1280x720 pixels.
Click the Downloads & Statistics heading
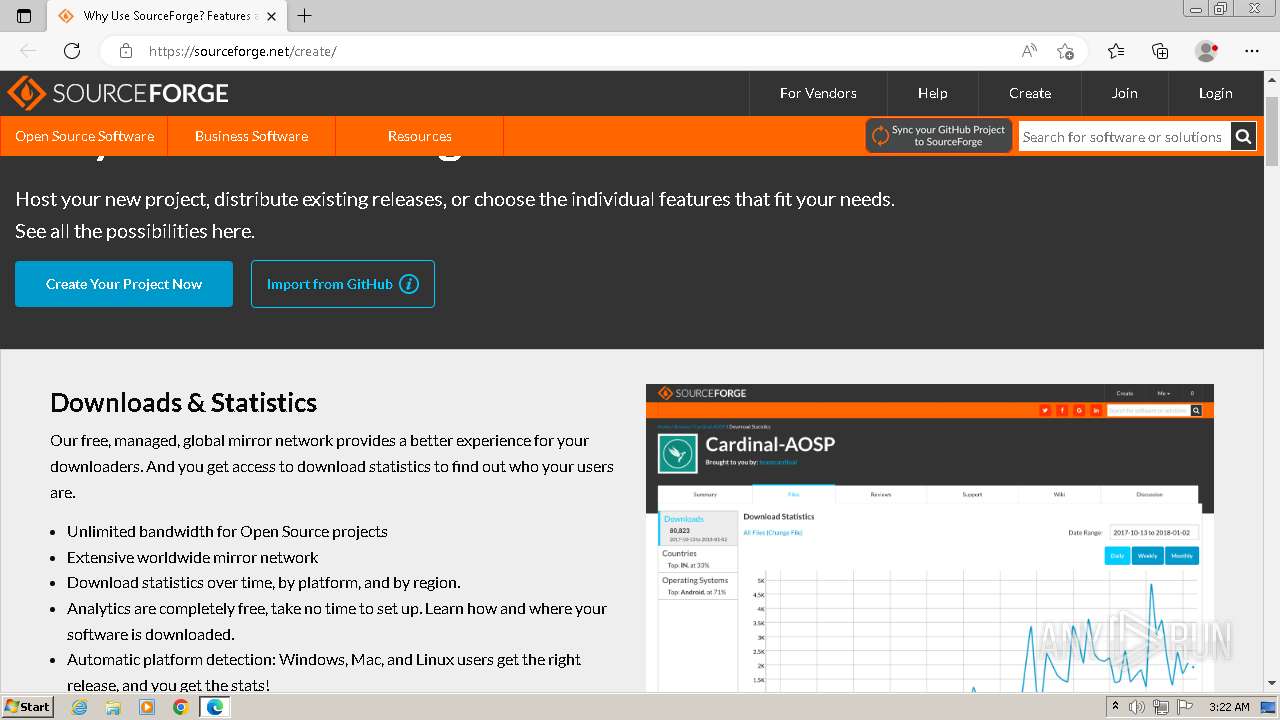click(183, 402)
